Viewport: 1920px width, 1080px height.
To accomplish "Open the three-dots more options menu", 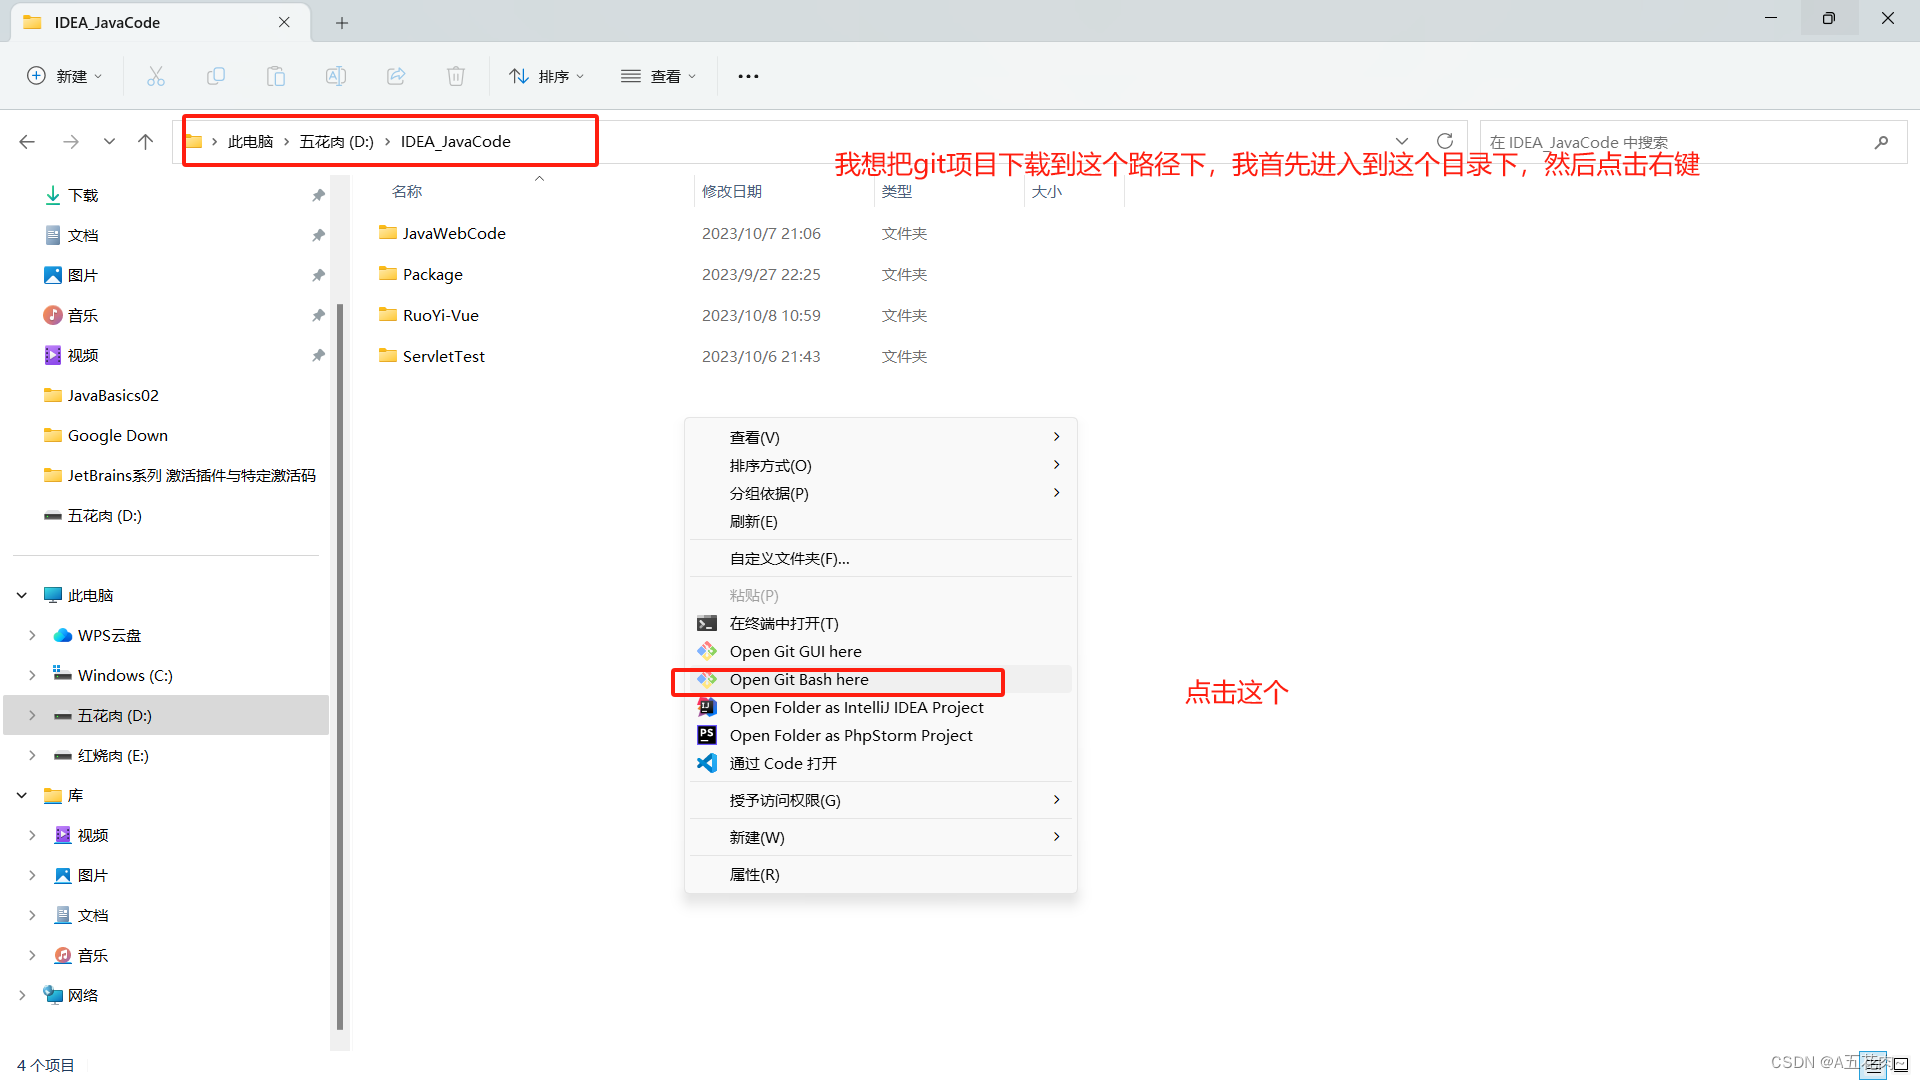I will coord(748,76).
